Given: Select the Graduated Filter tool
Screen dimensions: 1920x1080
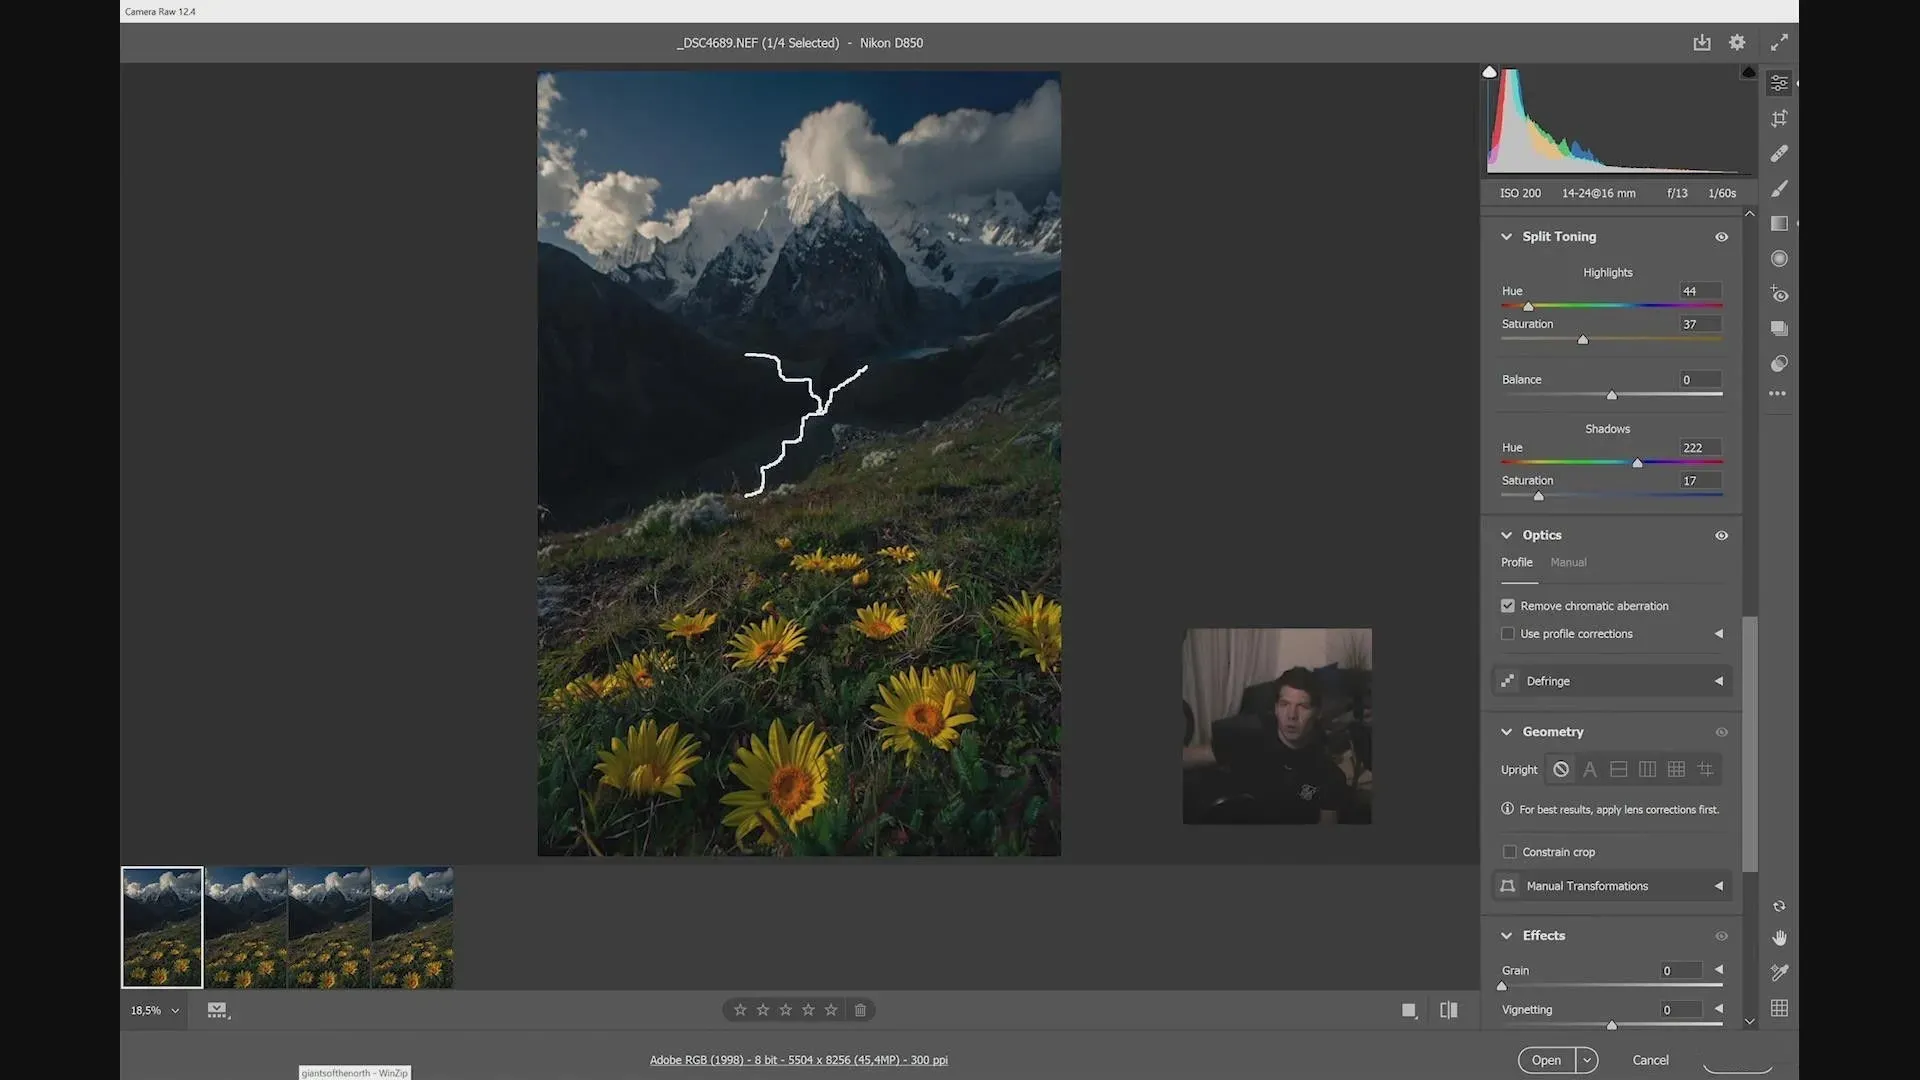Looking at the screenshot, I should click(1779, 224).
